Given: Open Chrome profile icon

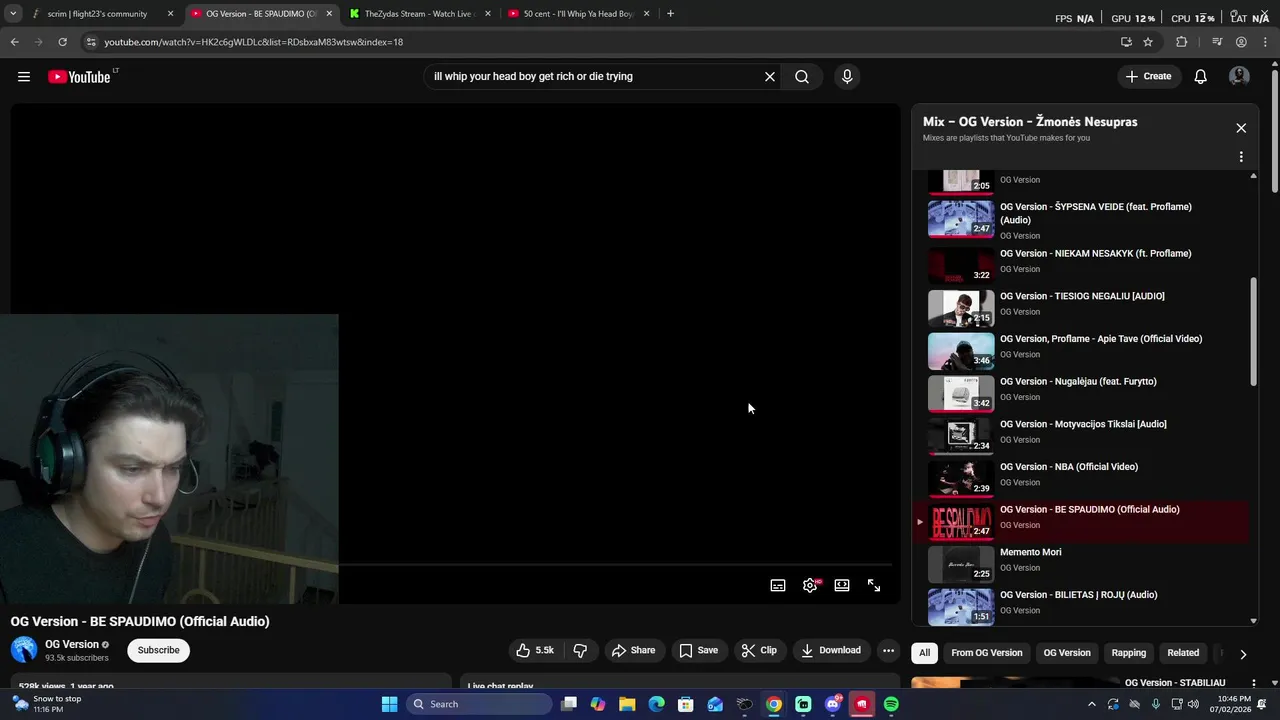Looking at the screenshot, I should click(1241, 42).
